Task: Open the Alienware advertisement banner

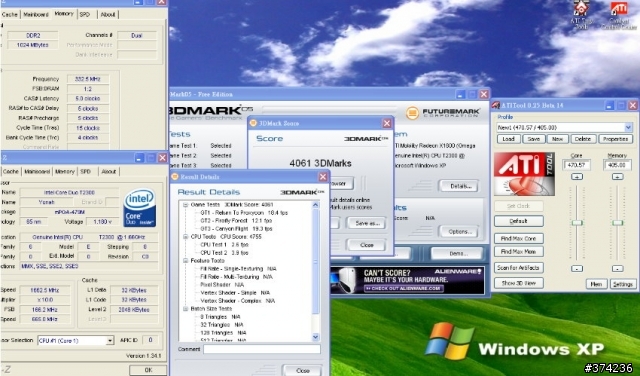Action: pos(407,280)
